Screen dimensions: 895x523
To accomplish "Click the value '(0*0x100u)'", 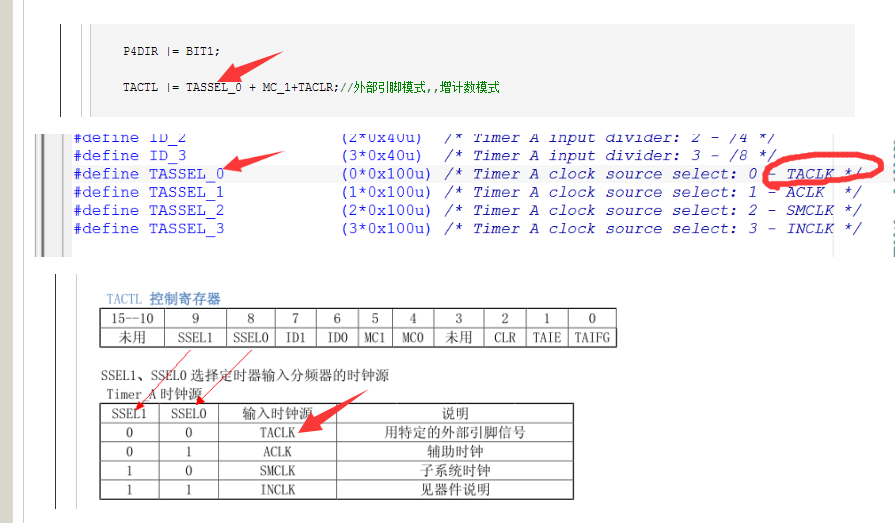I will pos(386,174).
